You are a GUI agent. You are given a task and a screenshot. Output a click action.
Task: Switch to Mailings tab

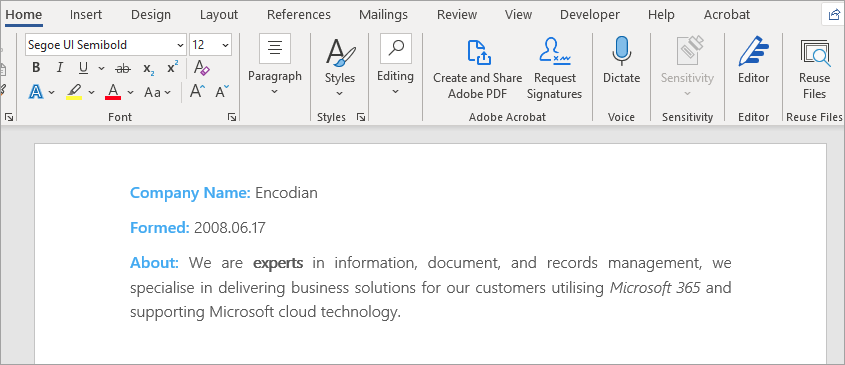[x=384, y=15]
